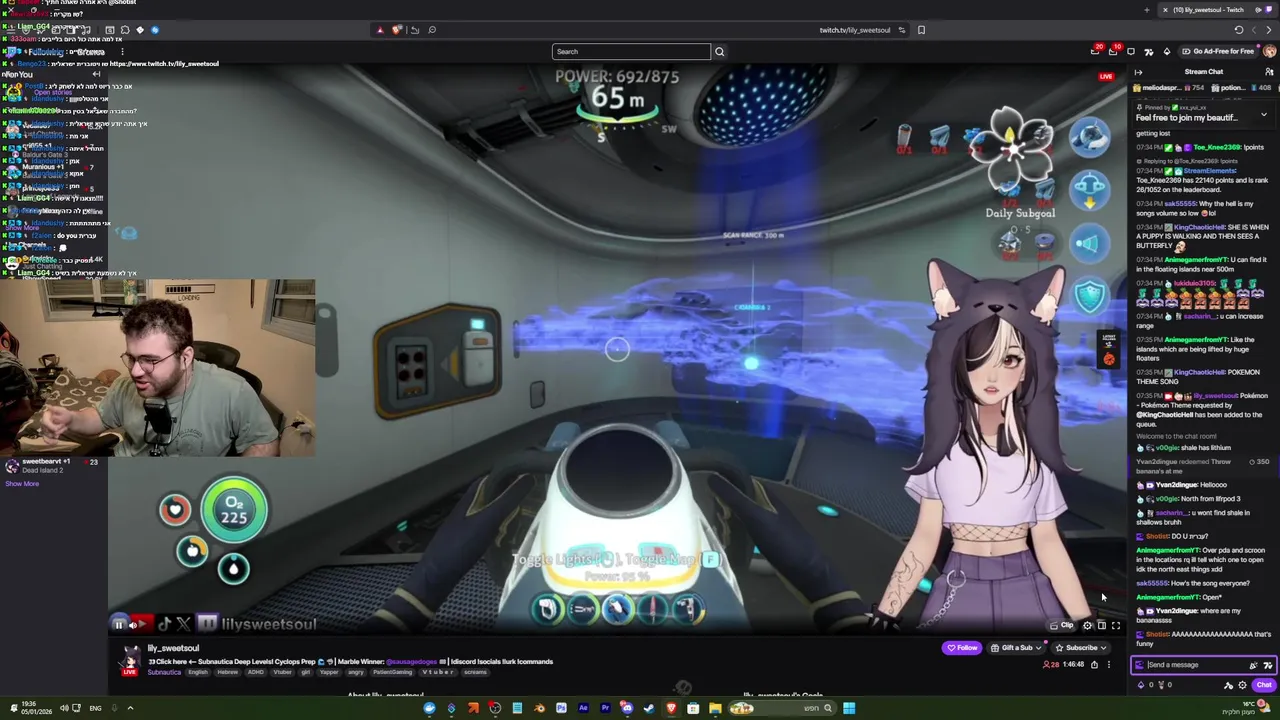Open Brave browser from the taskbar

pos(671,709)
